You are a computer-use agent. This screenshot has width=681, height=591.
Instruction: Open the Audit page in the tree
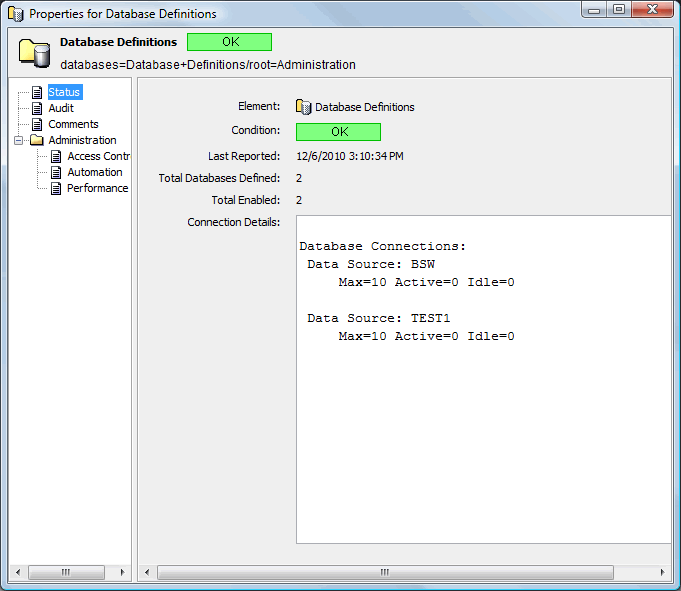(61, 108)
